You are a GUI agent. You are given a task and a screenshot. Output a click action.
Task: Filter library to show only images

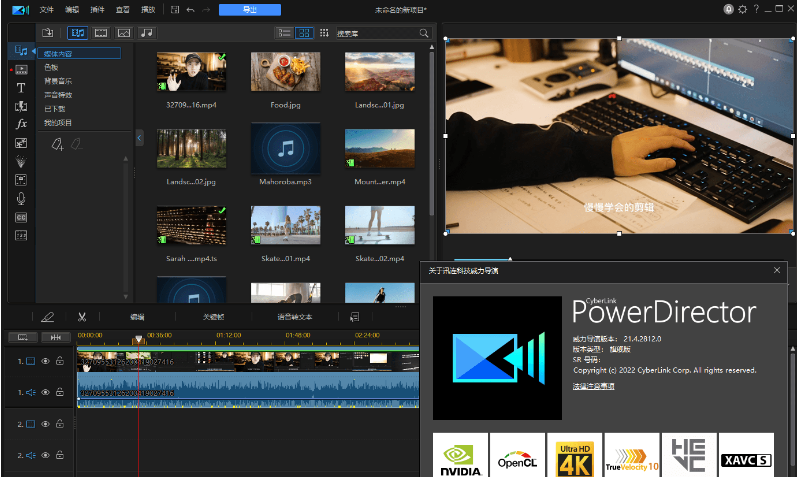click(x=124, y=33)
